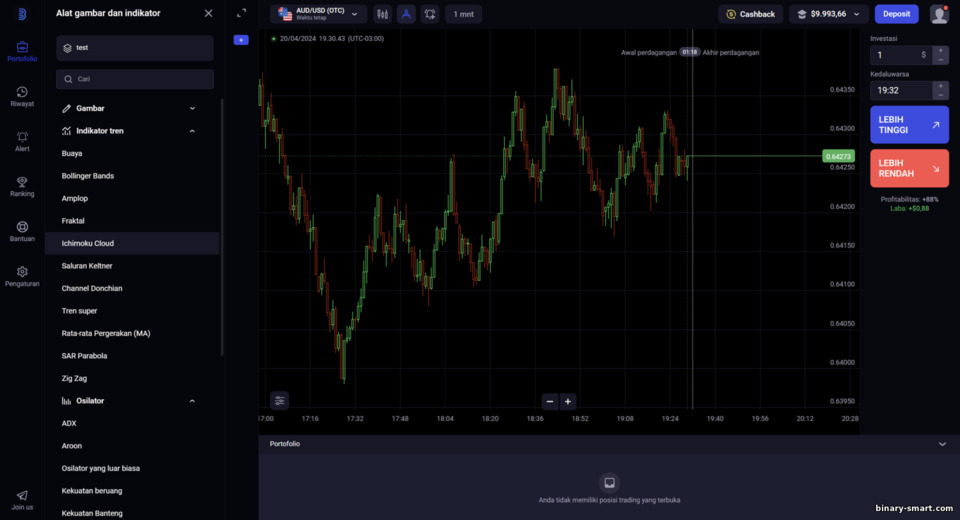Open the Ranking trophy icon
The width and height of the screenshot is (960, 520).
[x=22, y=186]
